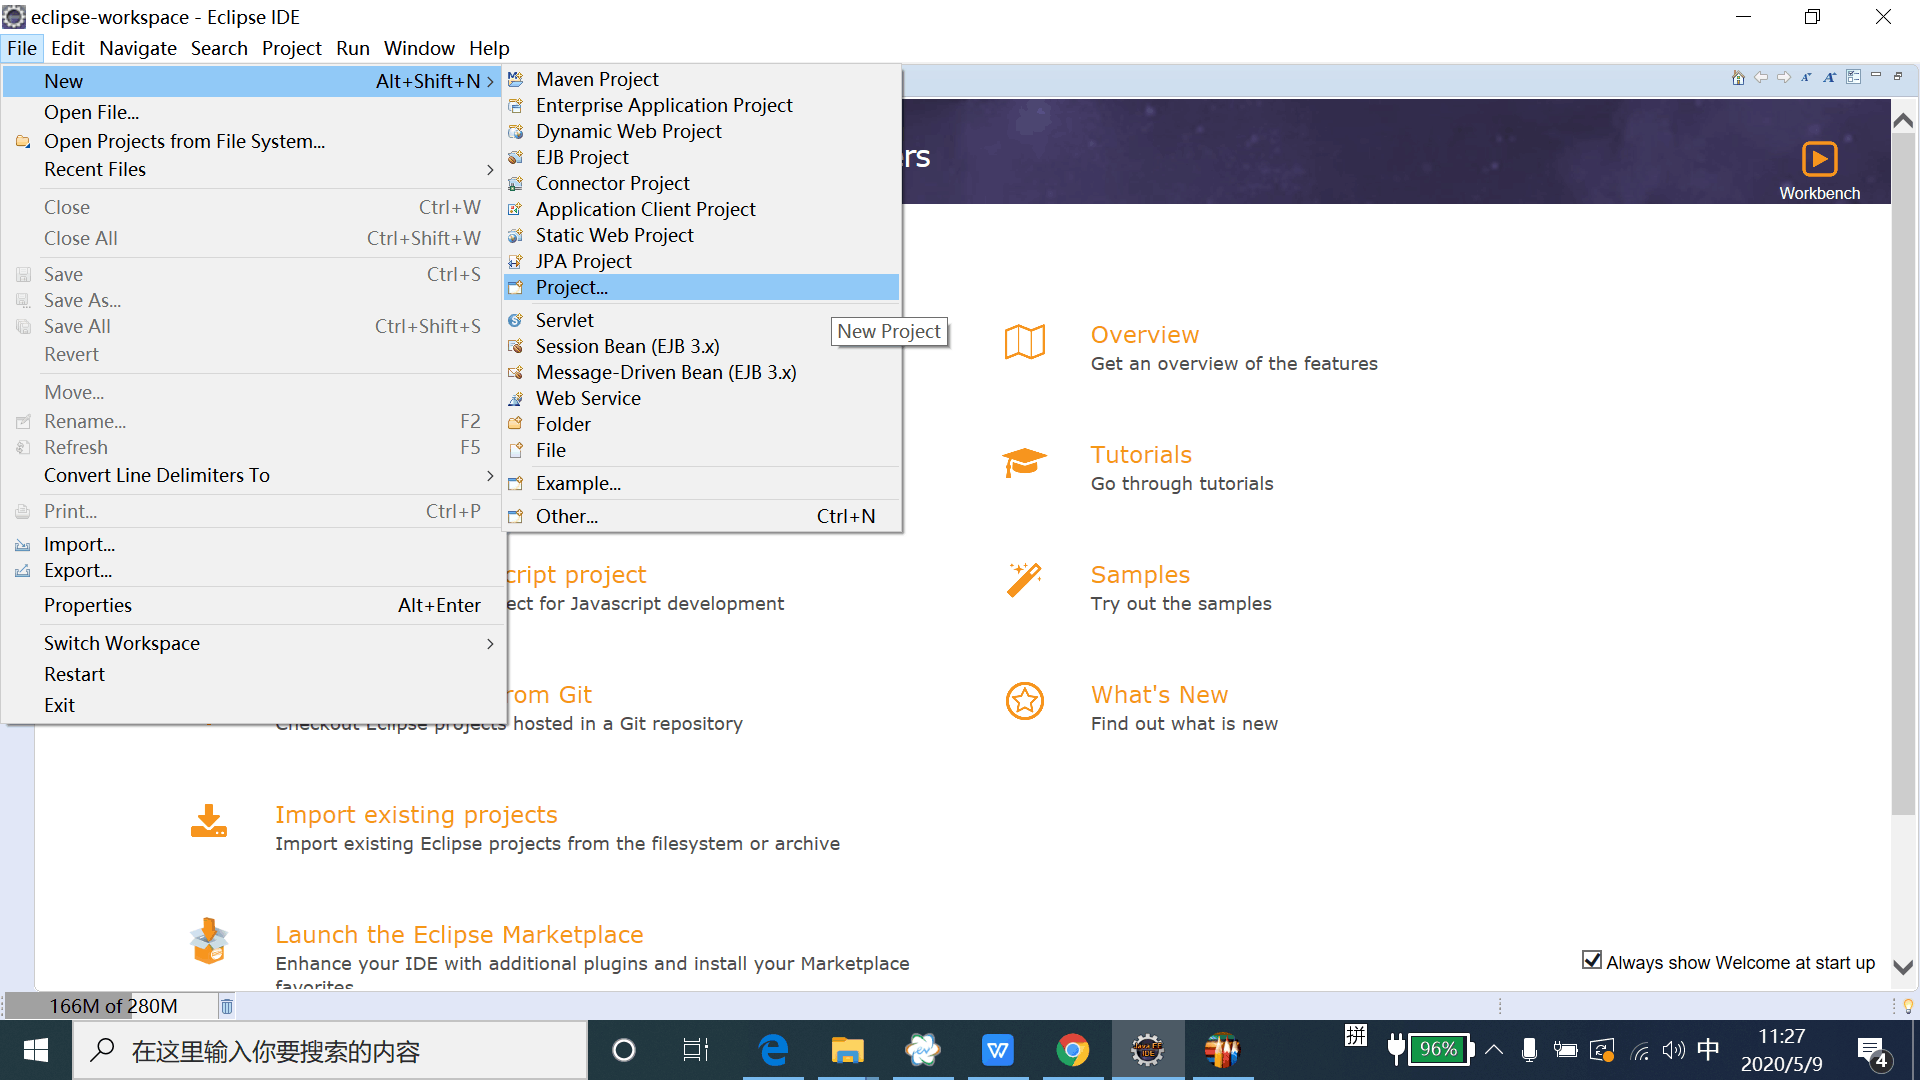Viewport: 1920px width, 1080px height.
Task: Click the tip lightbulb icon in status bar
Action: click(1908, 1006)
